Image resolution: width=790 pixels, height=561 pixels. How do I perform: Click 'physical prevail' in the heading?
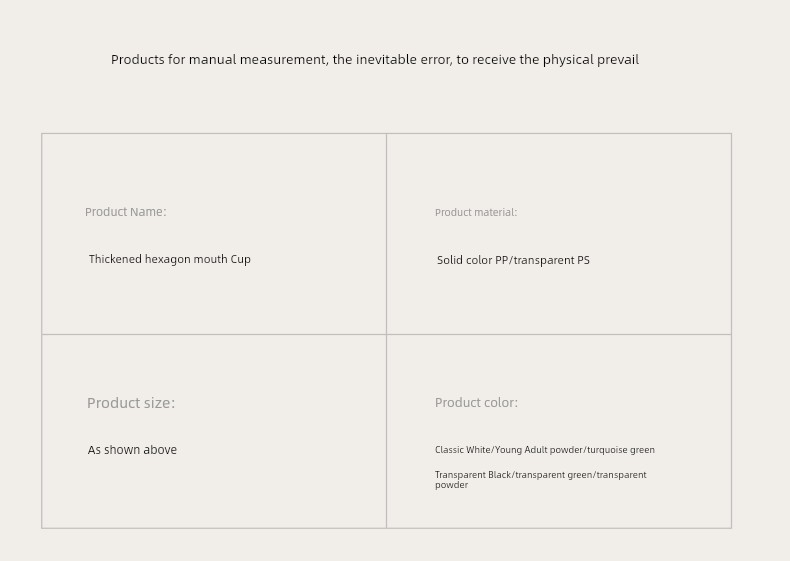click(x=591, y=60)
